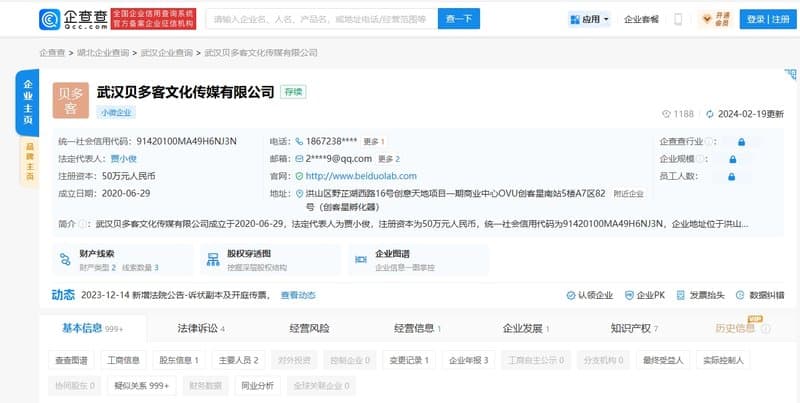The width and height of the screenshot is (800, 403).
Task: Open website http://www.beiduolab.com
Action: [x=361, y=176]
